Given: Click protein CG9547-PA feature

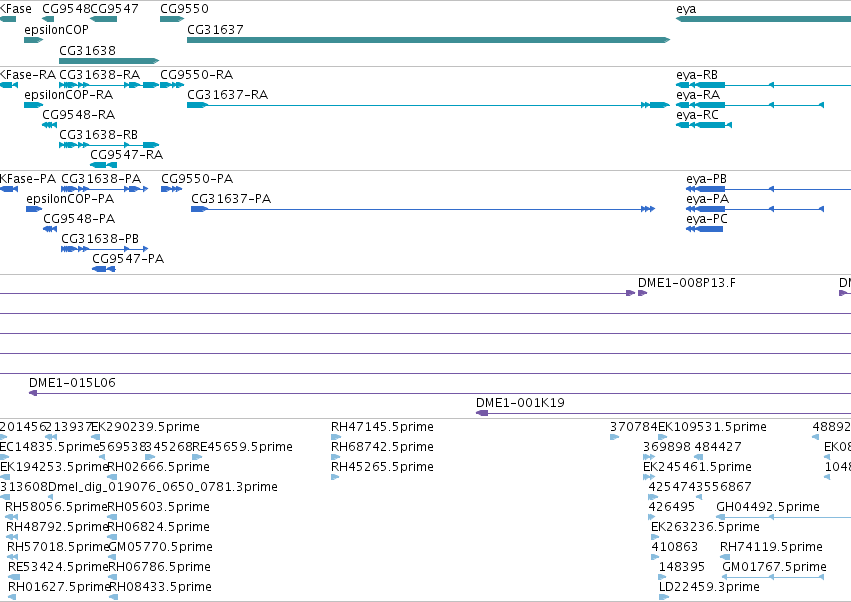Looking at the screenshot, I should click(x=104, y=269).
